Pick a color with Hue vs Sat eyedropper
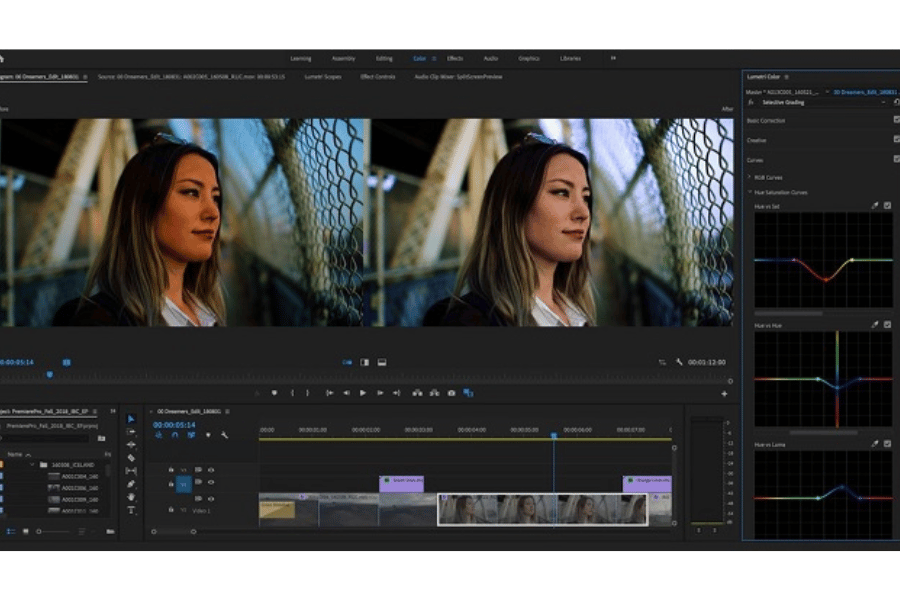The image size is (900, 600). pyautogui.click(x=875, y=206)
